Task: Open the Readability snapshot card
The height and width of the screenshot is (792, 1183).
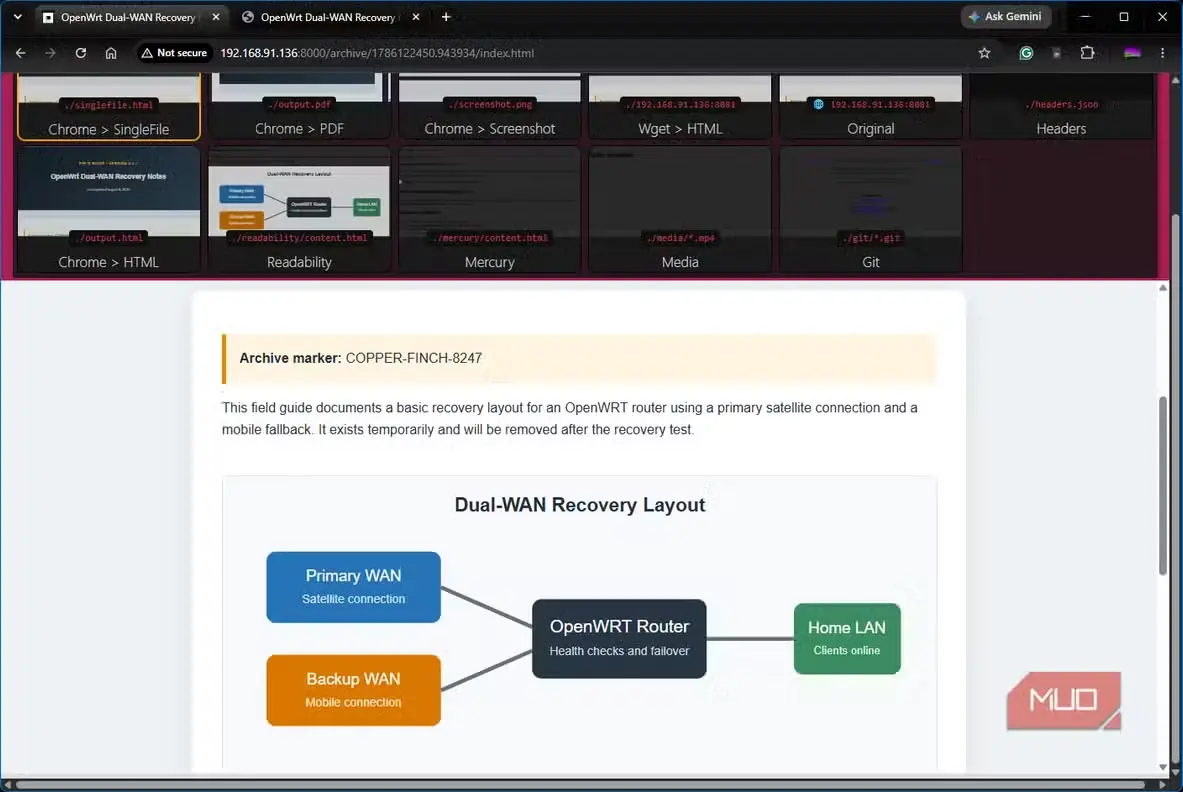Action: (x=300, y=210)
